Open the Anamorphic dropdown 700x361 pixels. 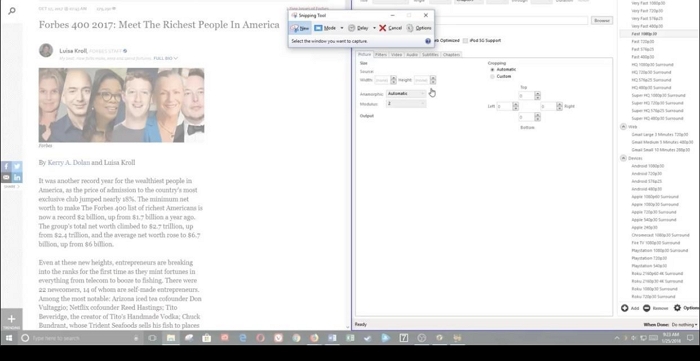(x=406, y=94)
